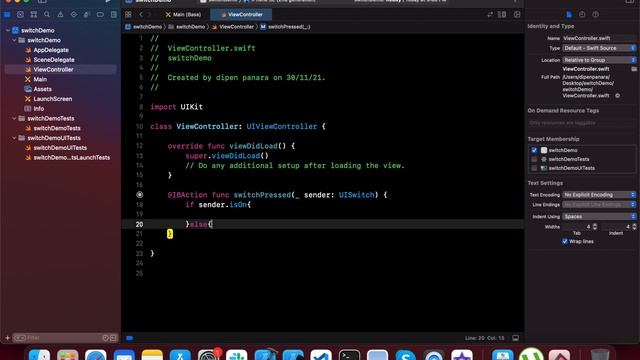Show the Quick Help inspector
This screenshot has height=360, width=640.
pyautogui.click(x=596, y=15)
